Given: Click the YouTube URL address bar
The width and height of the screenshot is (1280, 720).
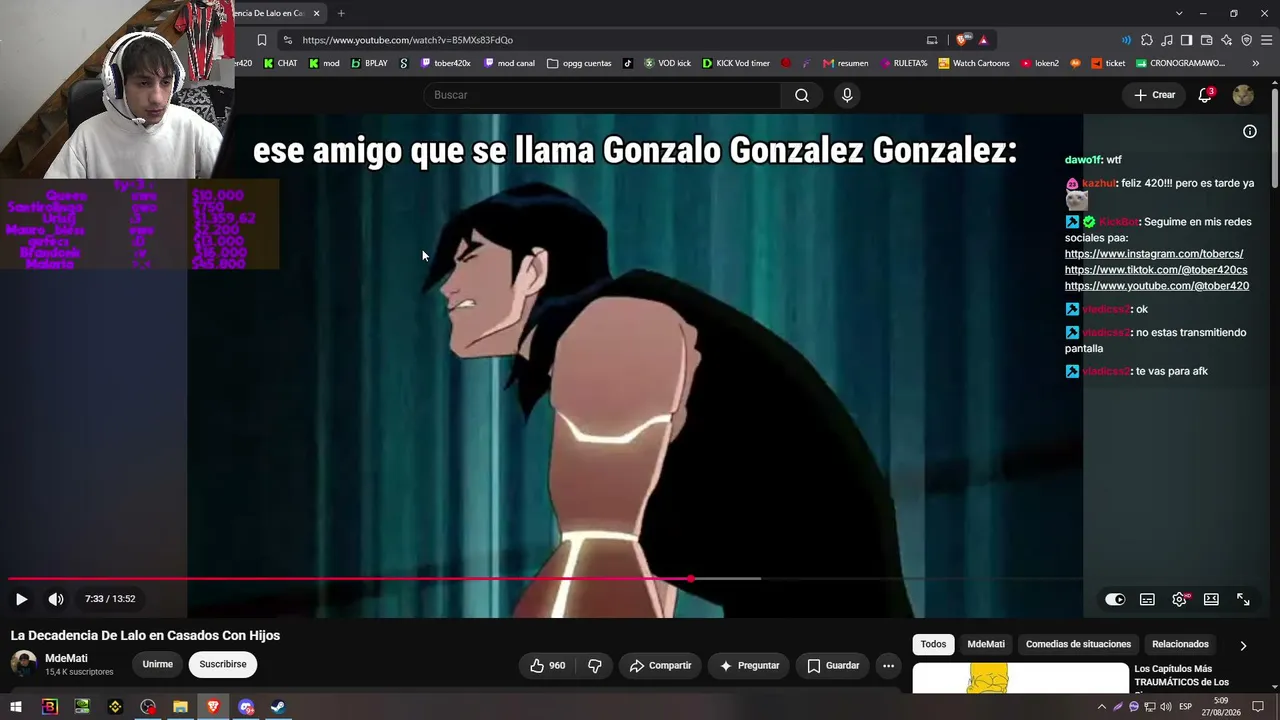Looking at the screenshot, I should pyautogui.click(x=600, y=40).
